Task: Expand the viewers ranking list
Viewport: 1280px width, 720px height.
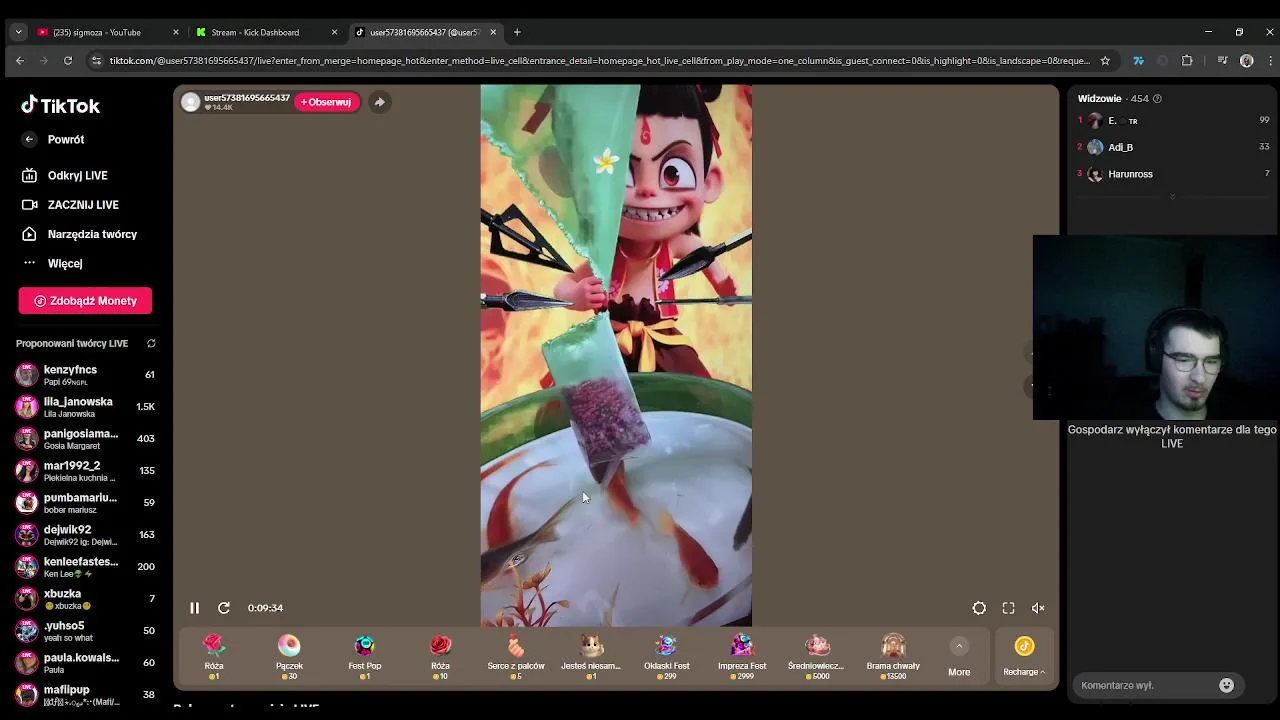Action: (1172, 196)
